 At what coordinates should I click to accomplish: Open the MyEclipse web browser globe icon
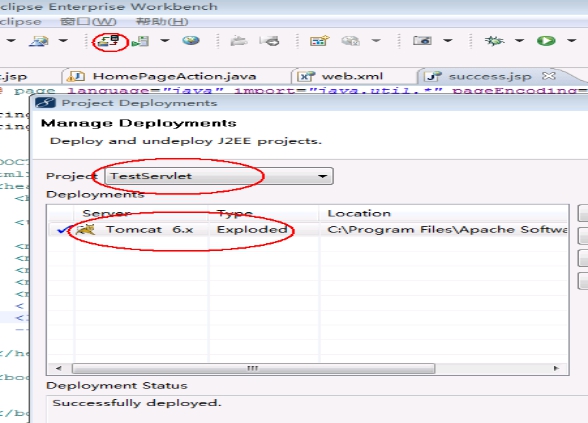coord(191,40)
